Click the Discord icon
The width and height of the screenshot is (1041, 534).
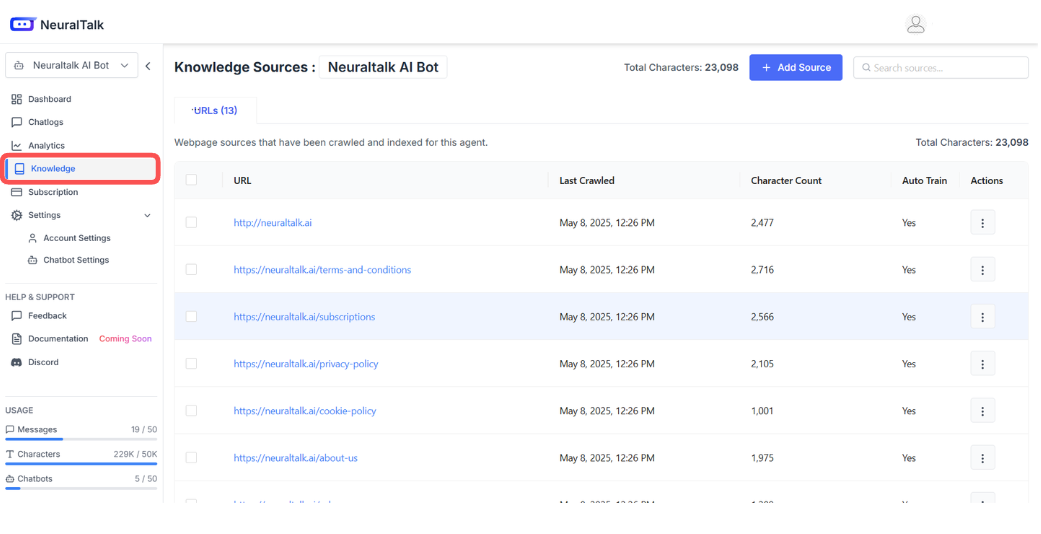(17, 362)
